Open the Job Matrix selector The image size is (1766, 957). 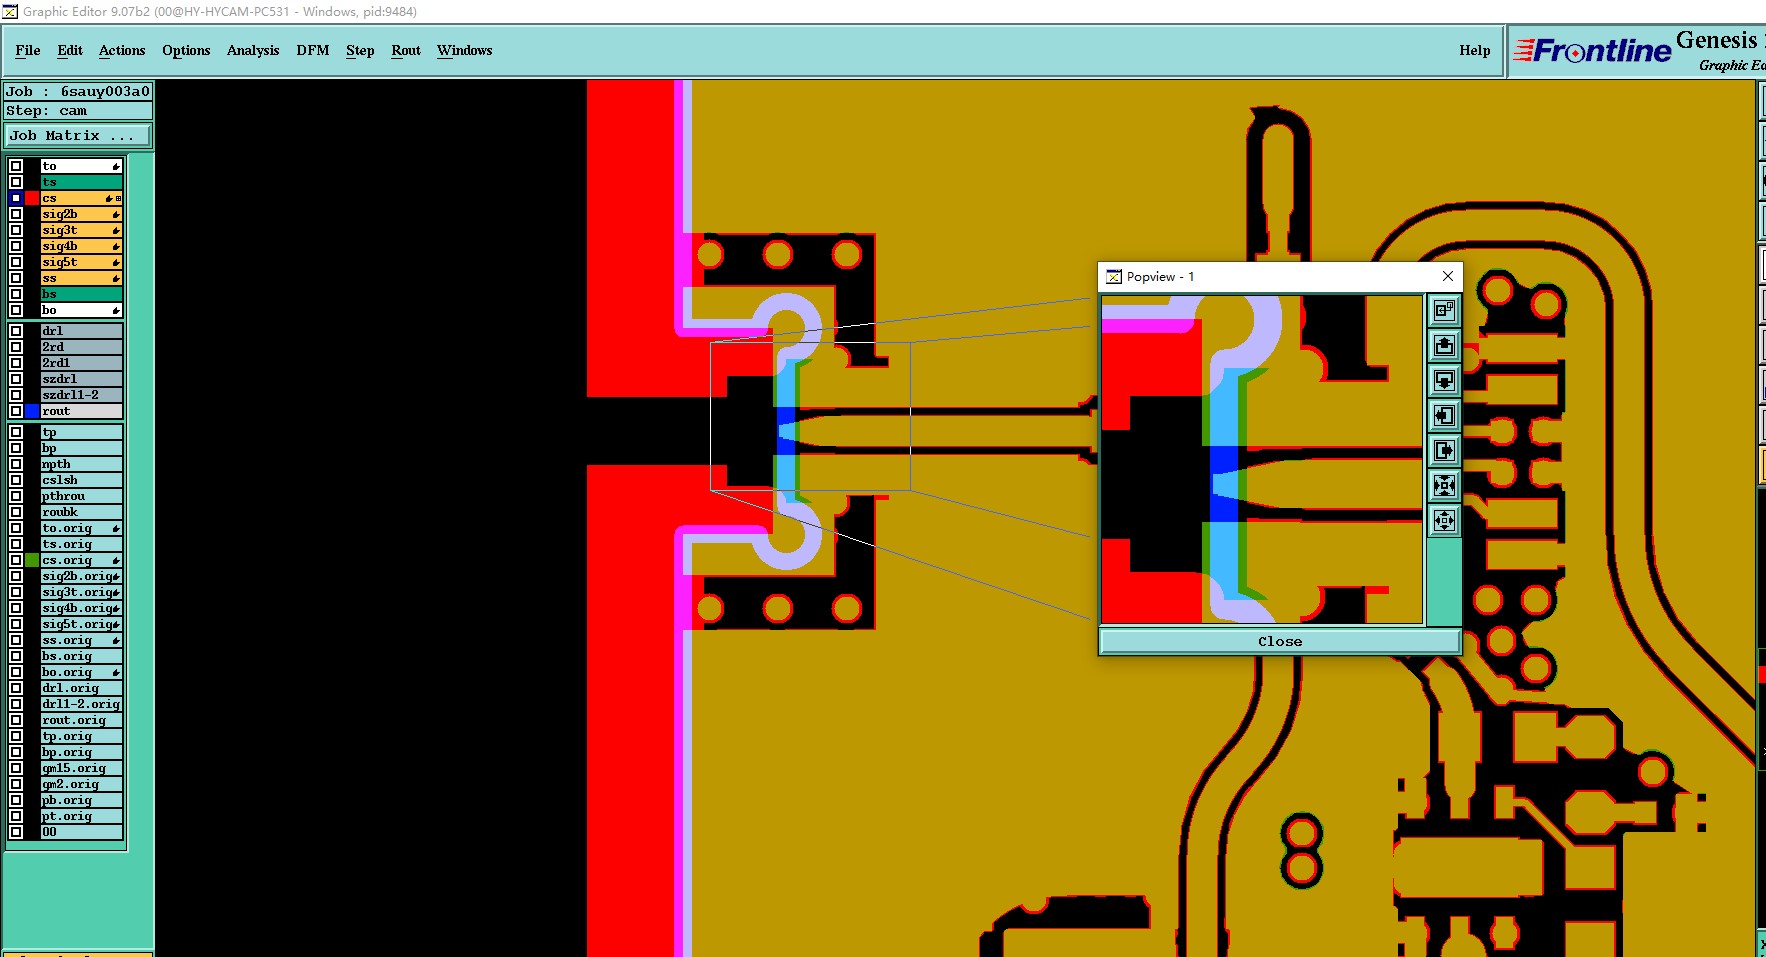[79, 135]
